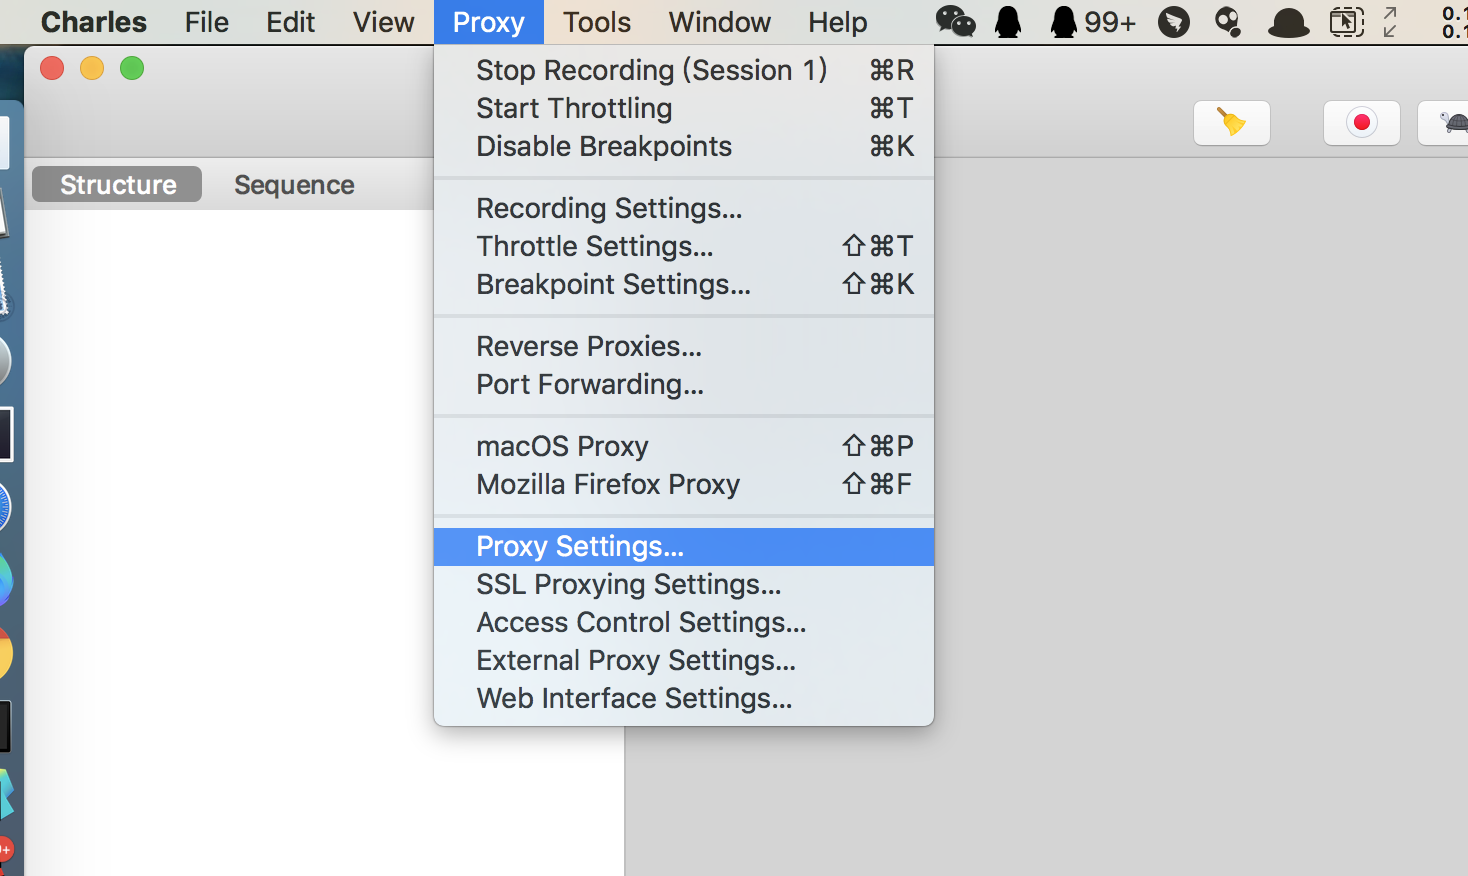This screenshot has width=1468, height=876.
Task: Click the black hat menu bar icon
Action: 1288,22
